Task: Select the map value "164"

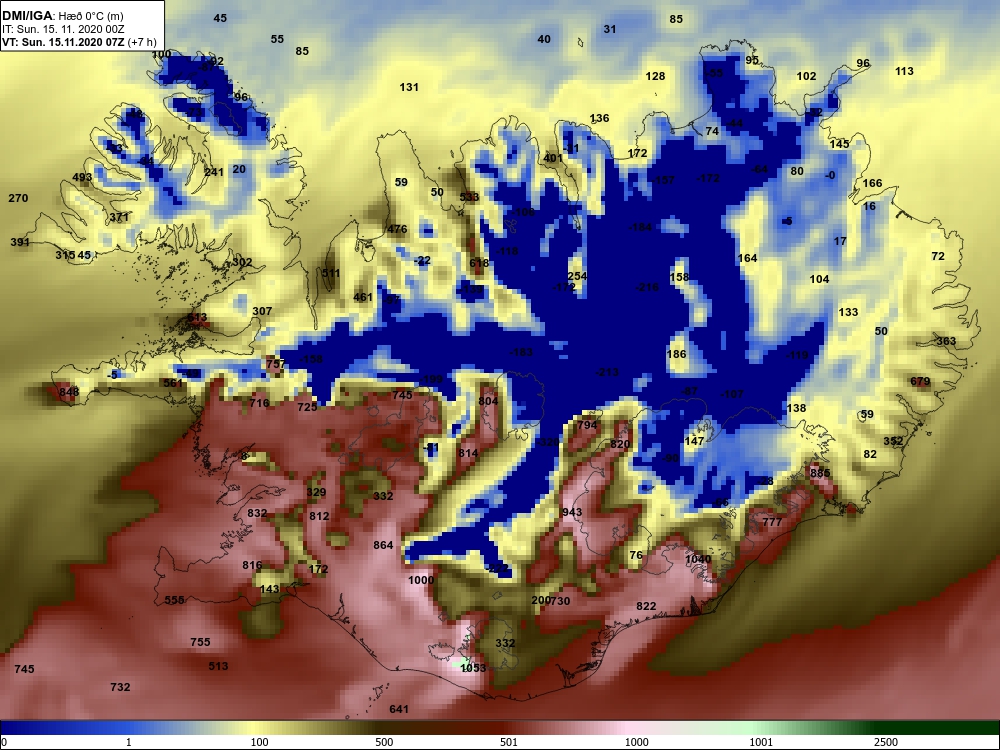Action: [747, 258]
